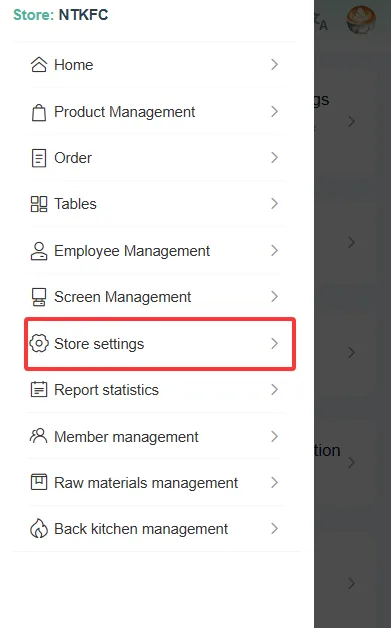Image resolution: width=391 pixels, height=628 pixels.
Task: Click the Home house icon
Action: click(39, 64)
